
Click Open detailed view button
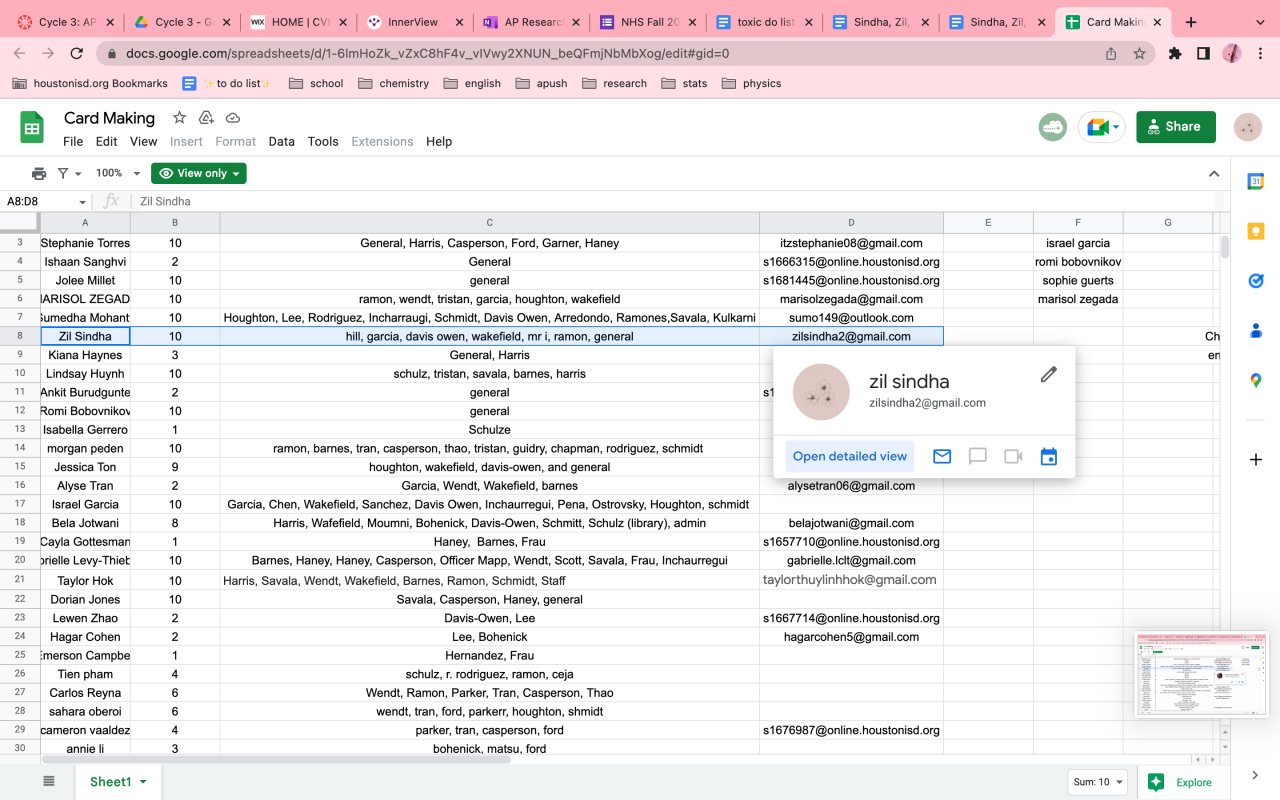[x=850, y=456]
